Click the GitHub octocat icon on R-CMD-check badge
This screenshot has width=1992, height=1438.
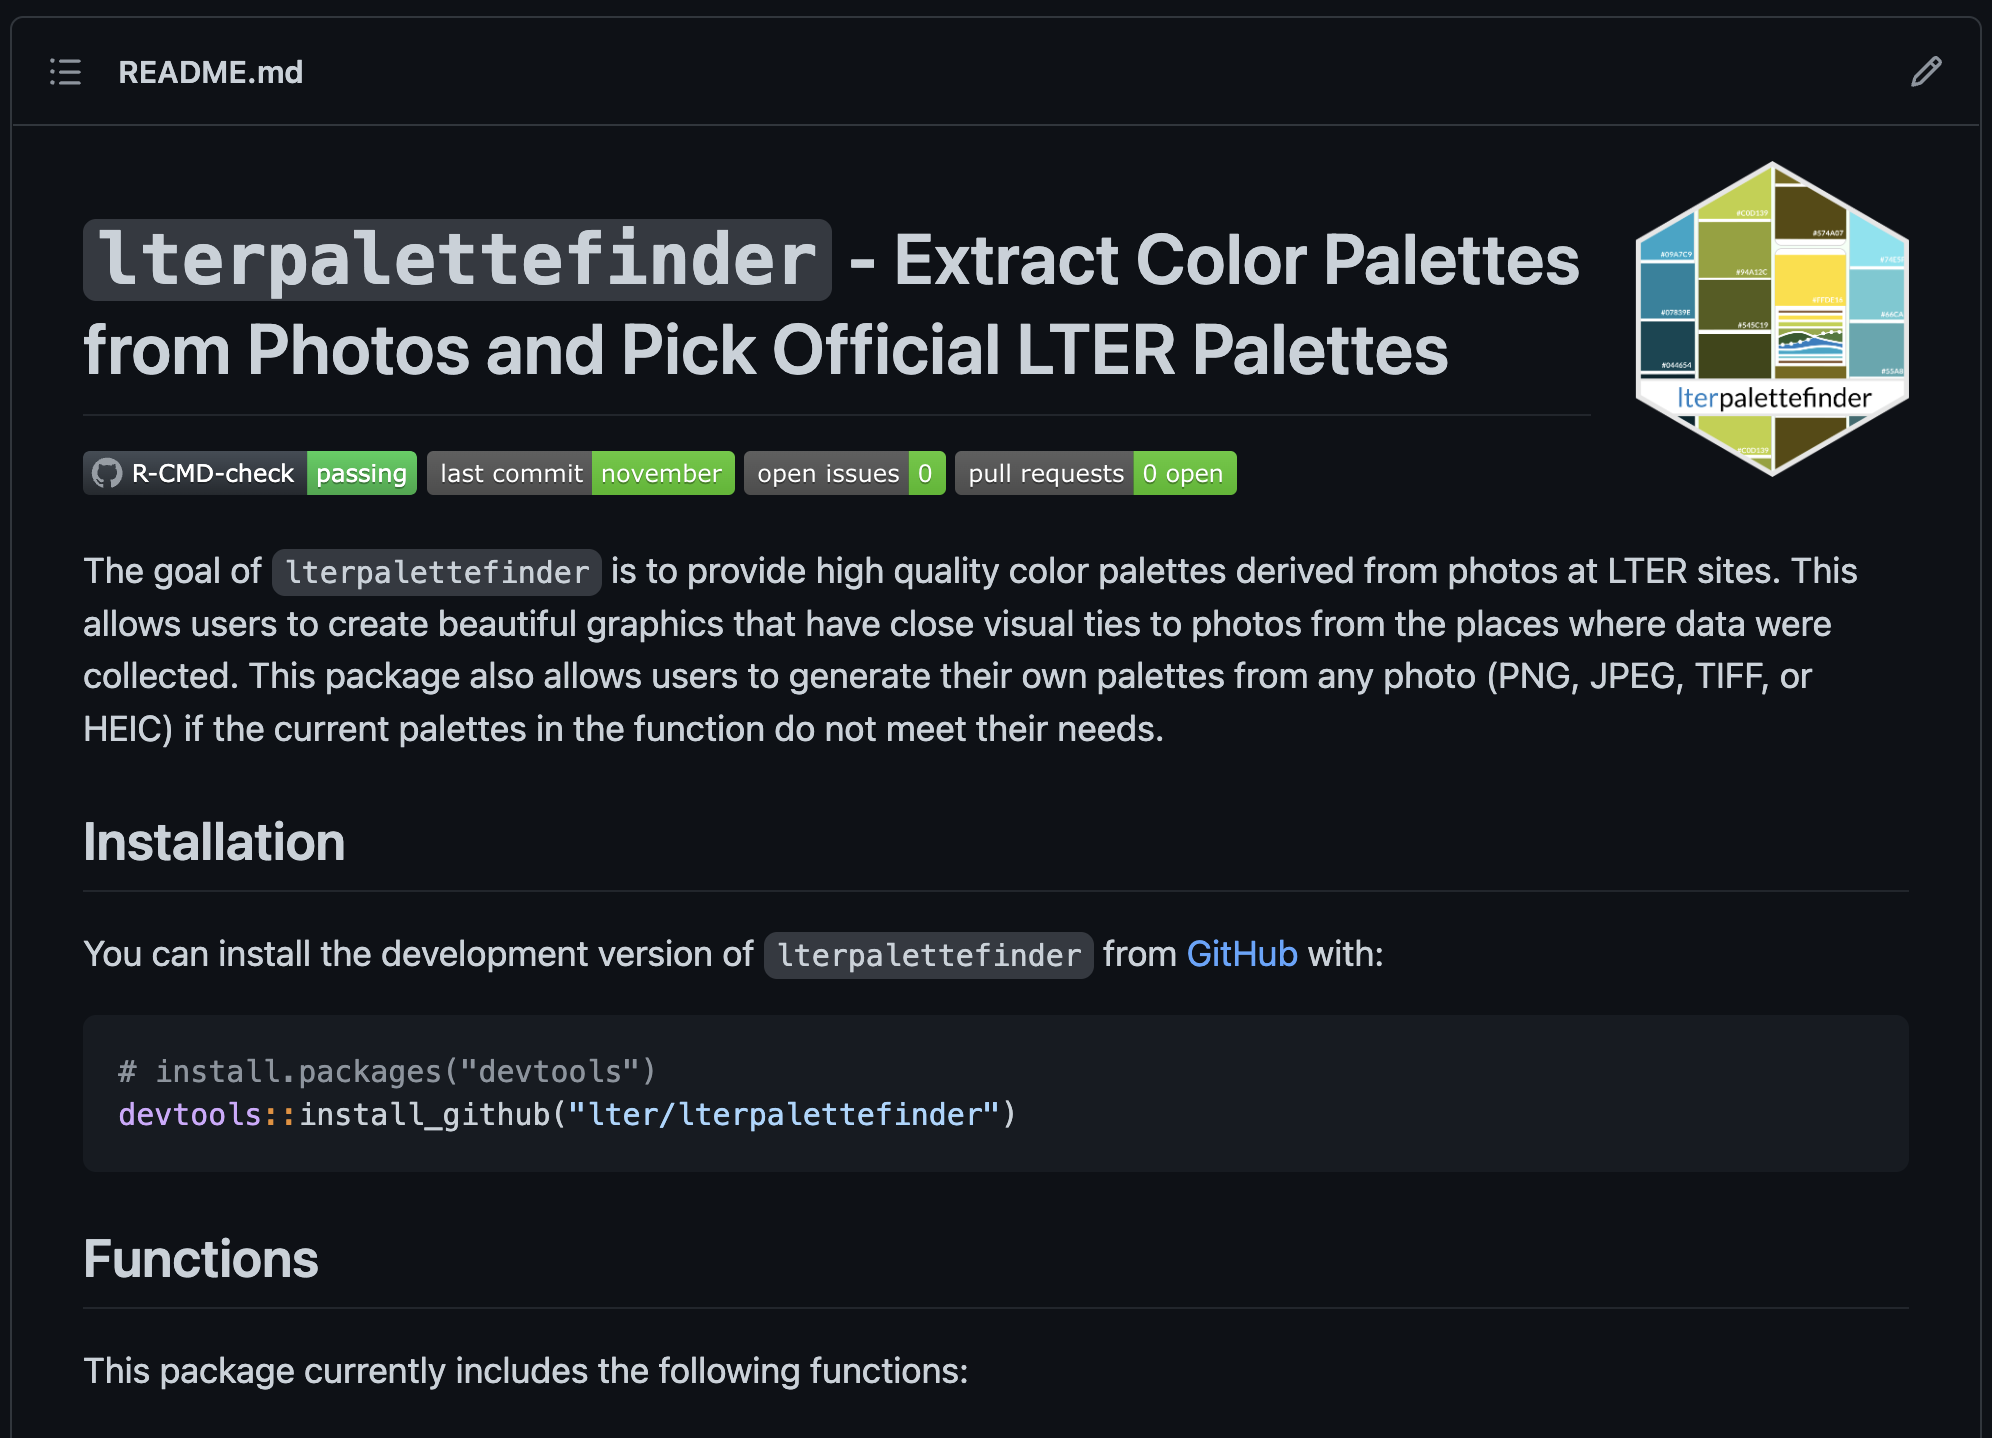[x=107, y=473]
